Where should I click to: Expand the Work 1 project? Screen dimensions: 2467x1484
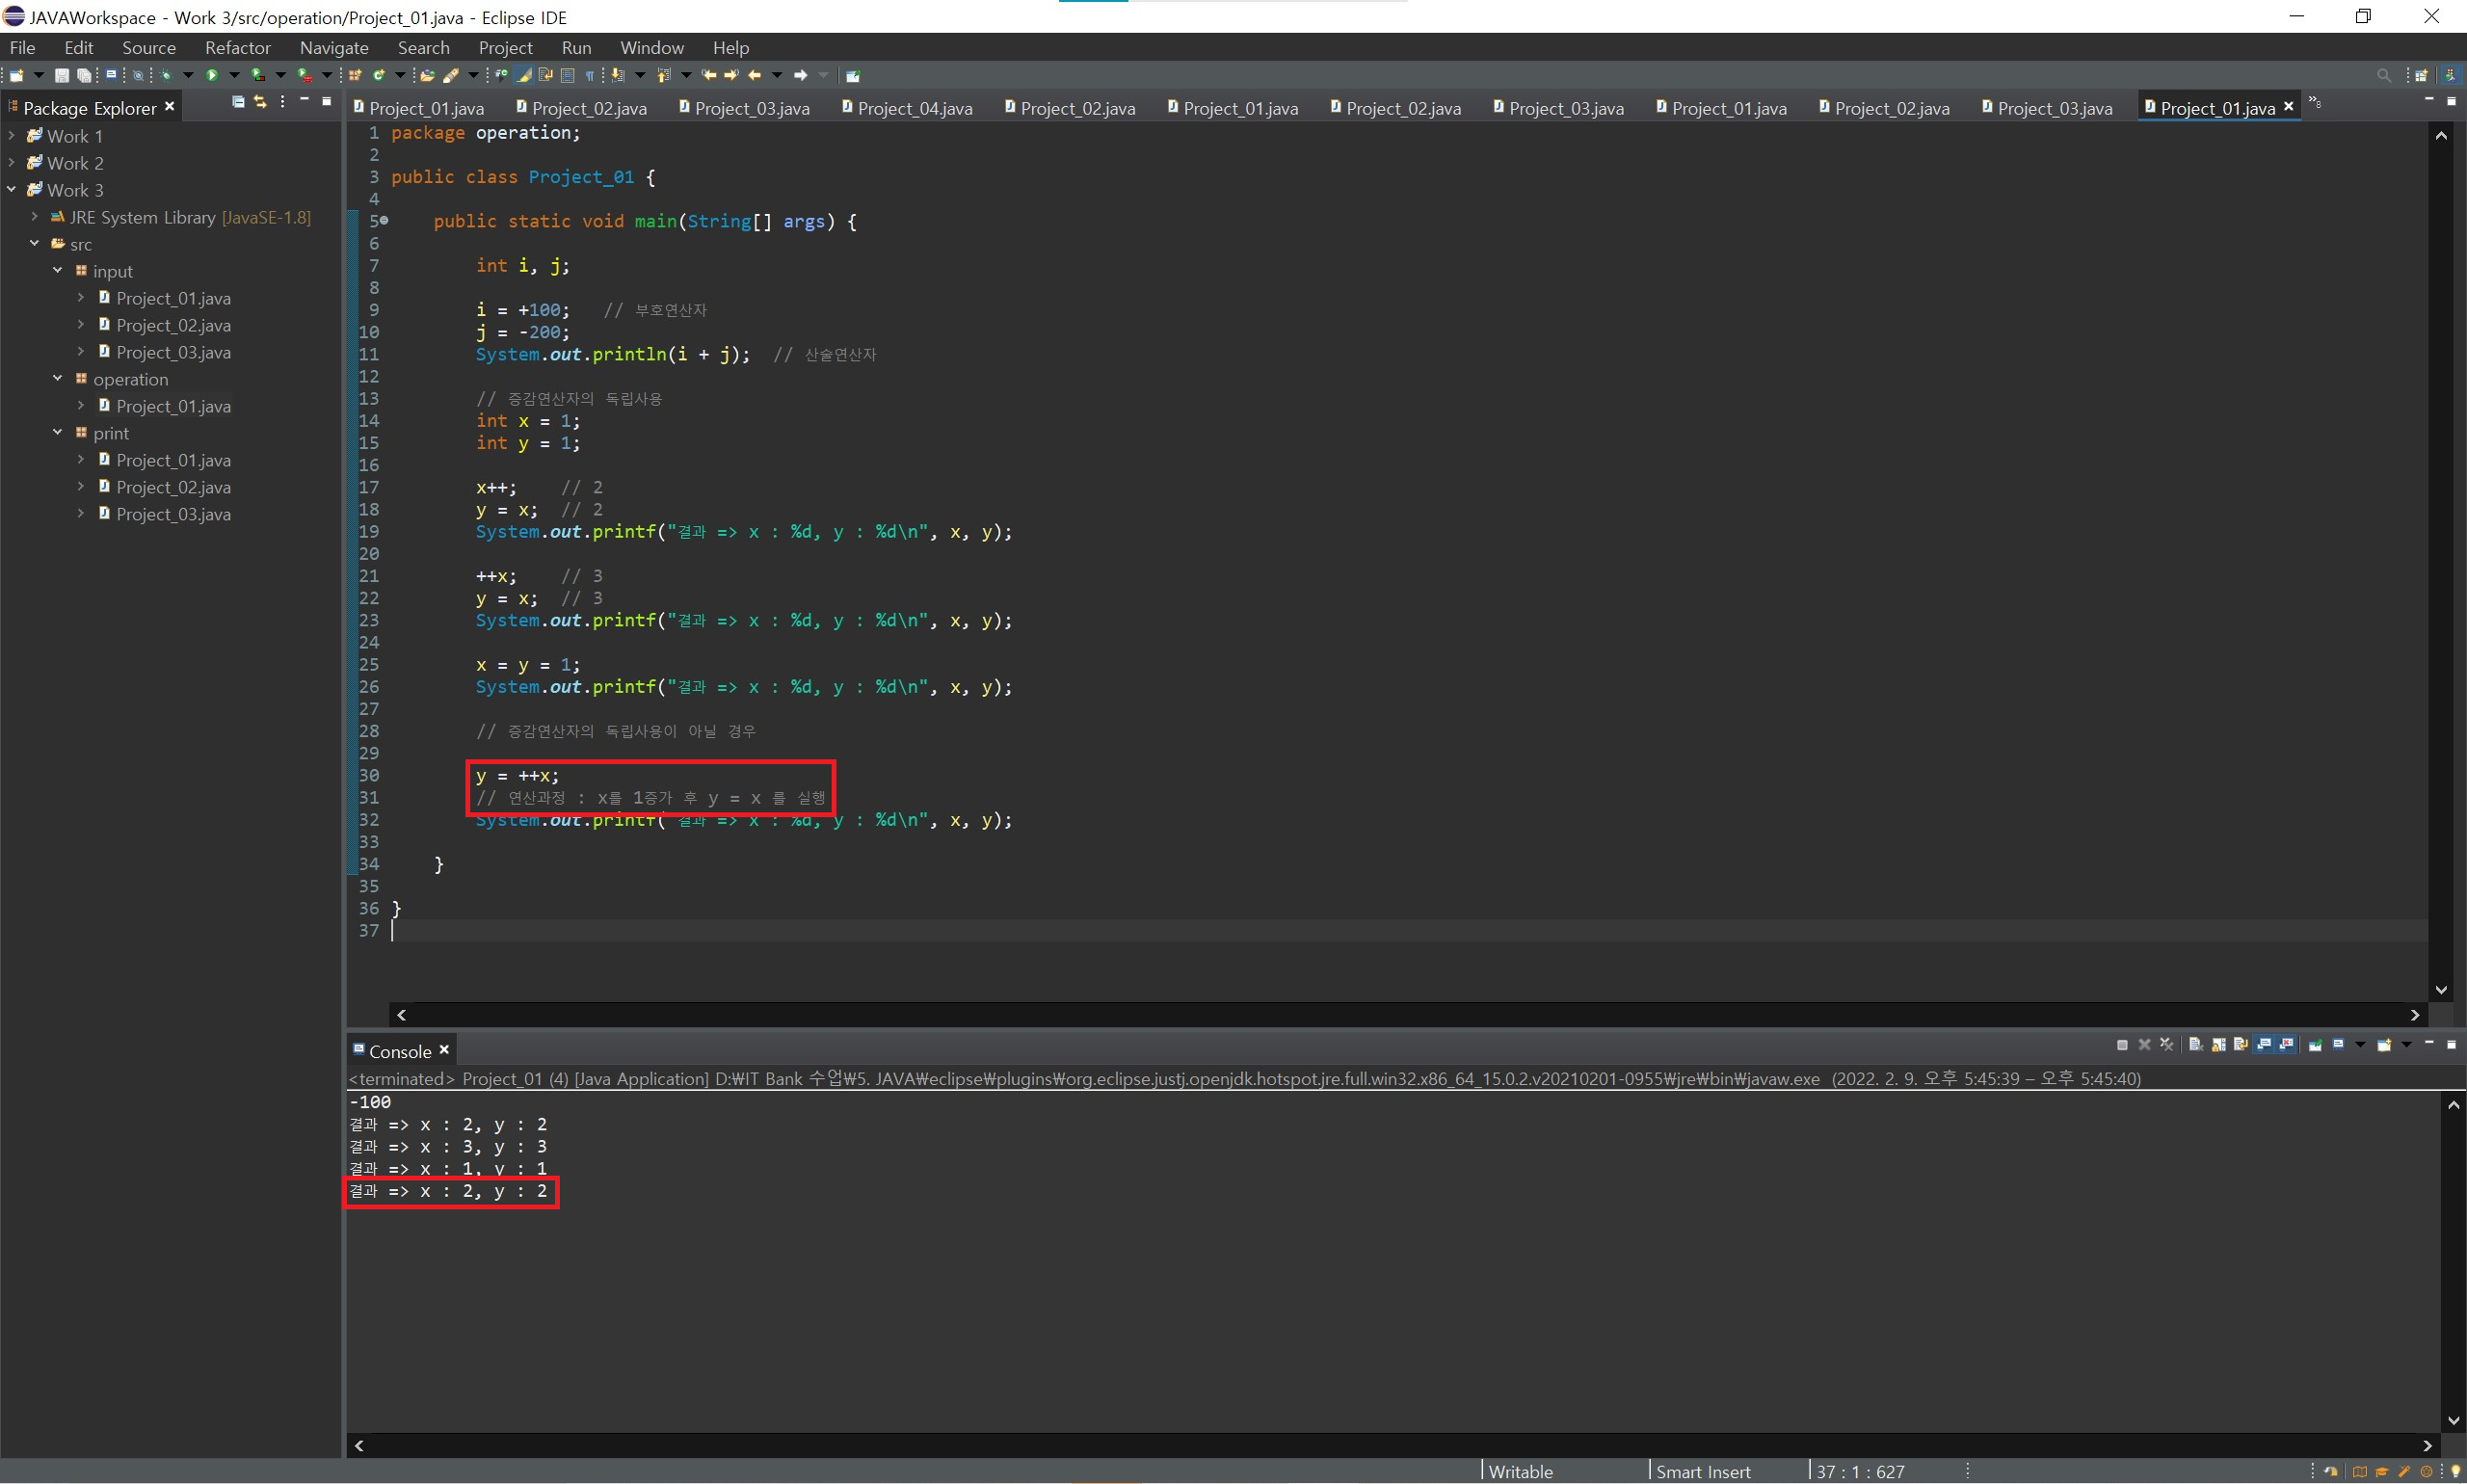tap(11, 135)
